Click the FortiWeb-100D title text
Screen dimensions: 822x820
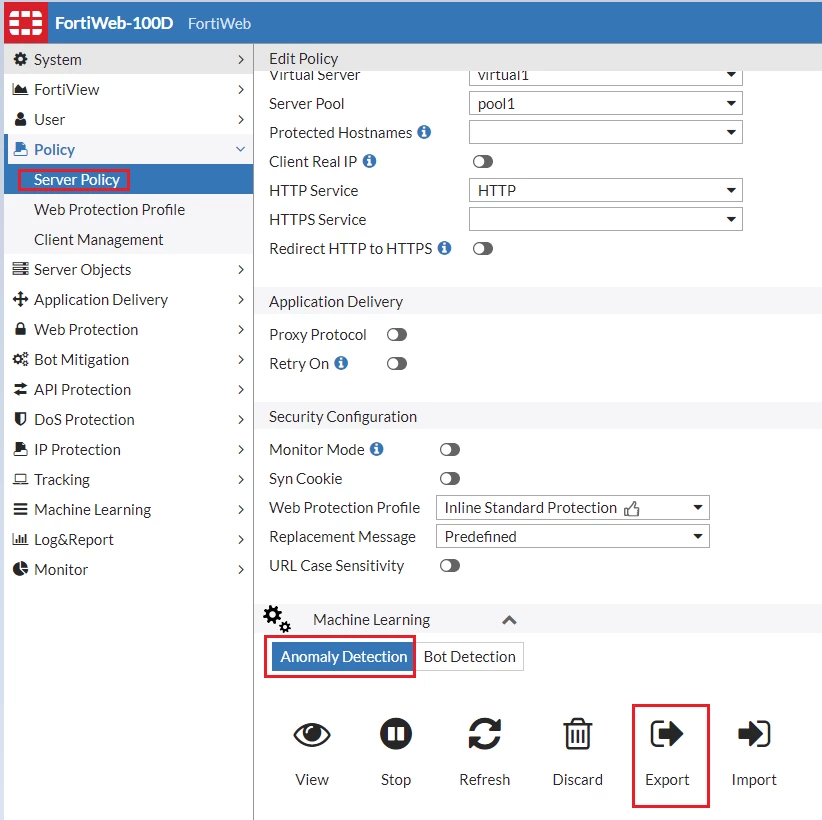point(114,23)
